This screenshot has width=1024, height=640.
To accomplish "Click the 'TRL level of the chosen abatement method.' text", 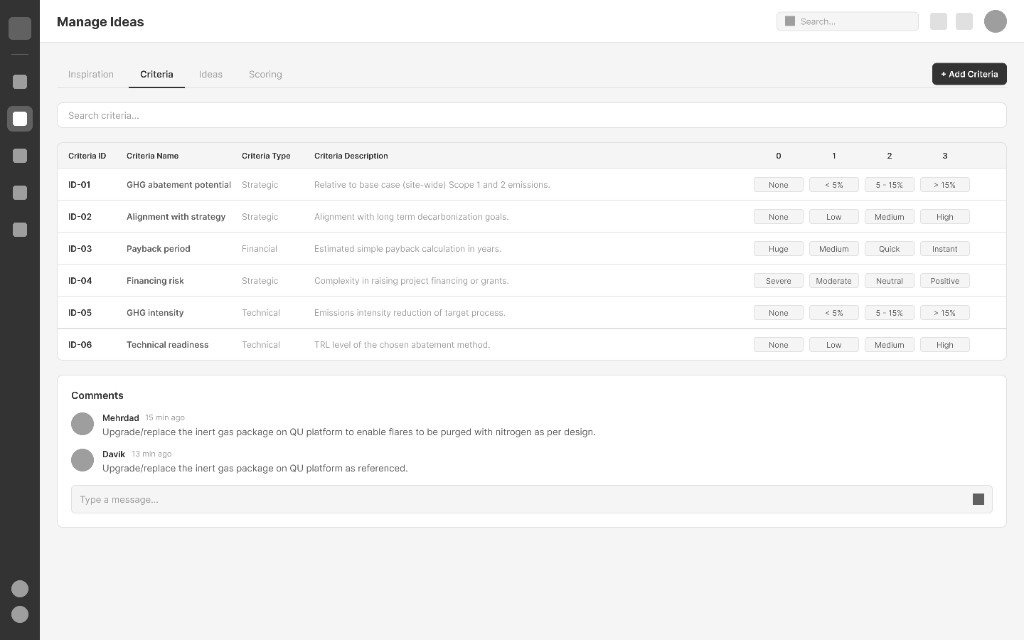I will pyautogui.click(x=402, y=345).
